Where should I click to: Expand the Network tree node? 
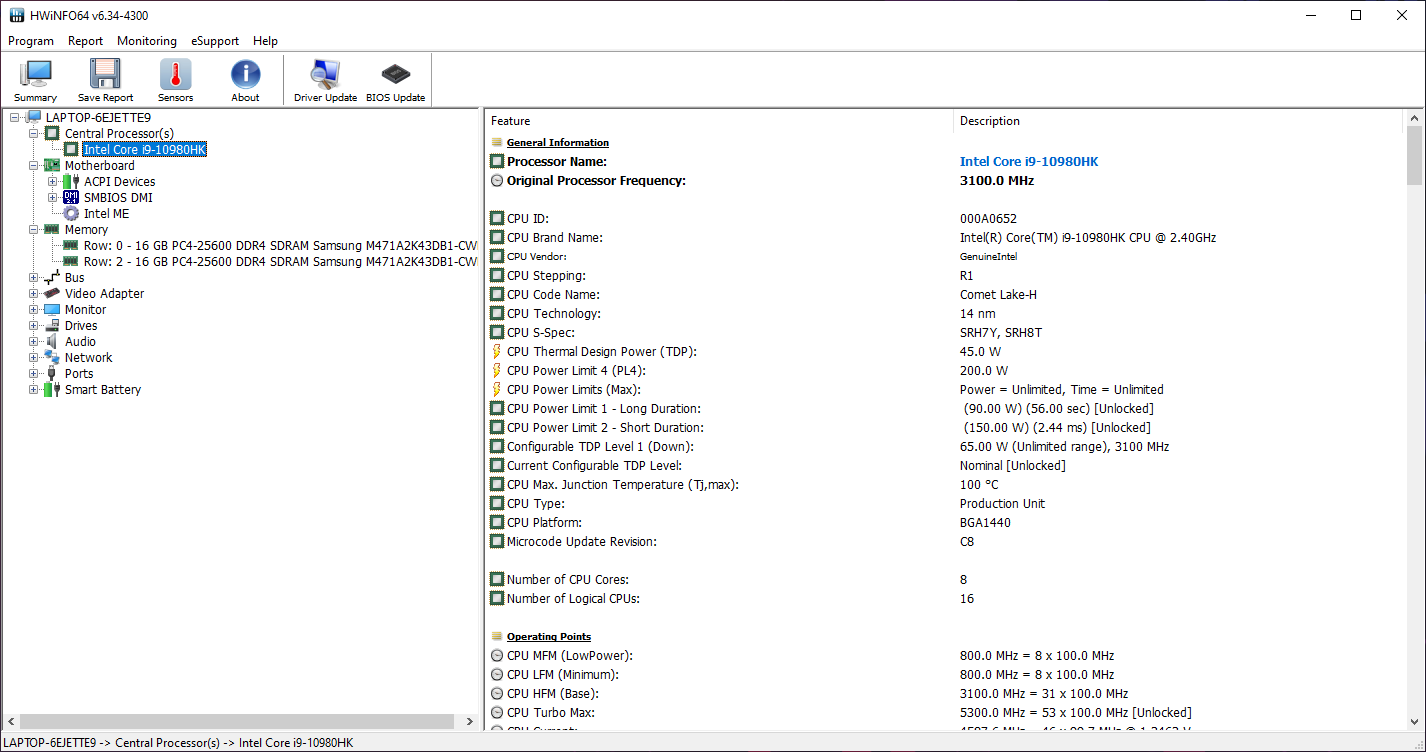click(34, 358)
